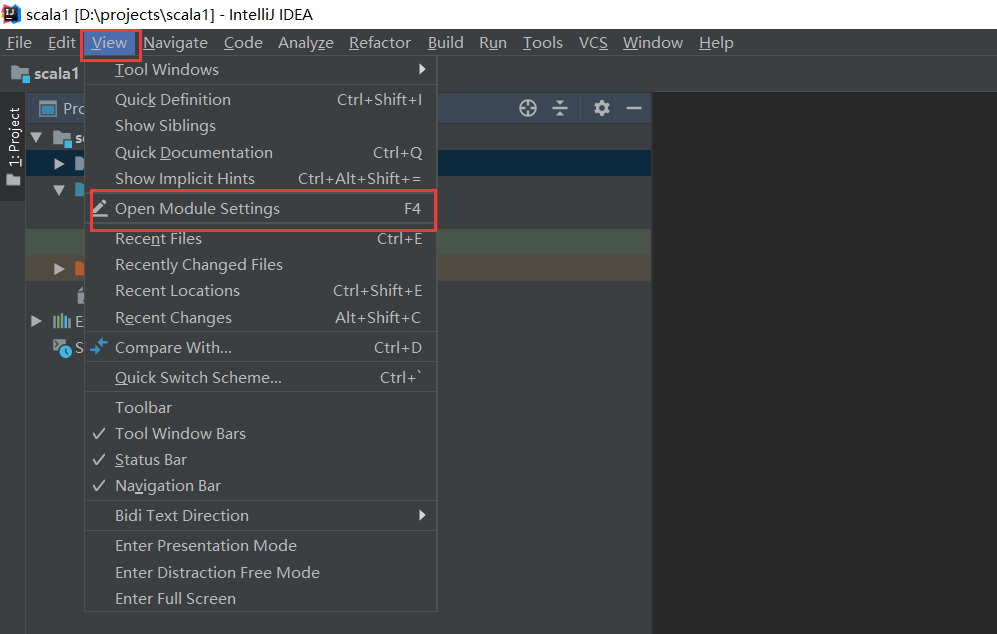
Task: Open project panel settings gear
Action: 602,108
